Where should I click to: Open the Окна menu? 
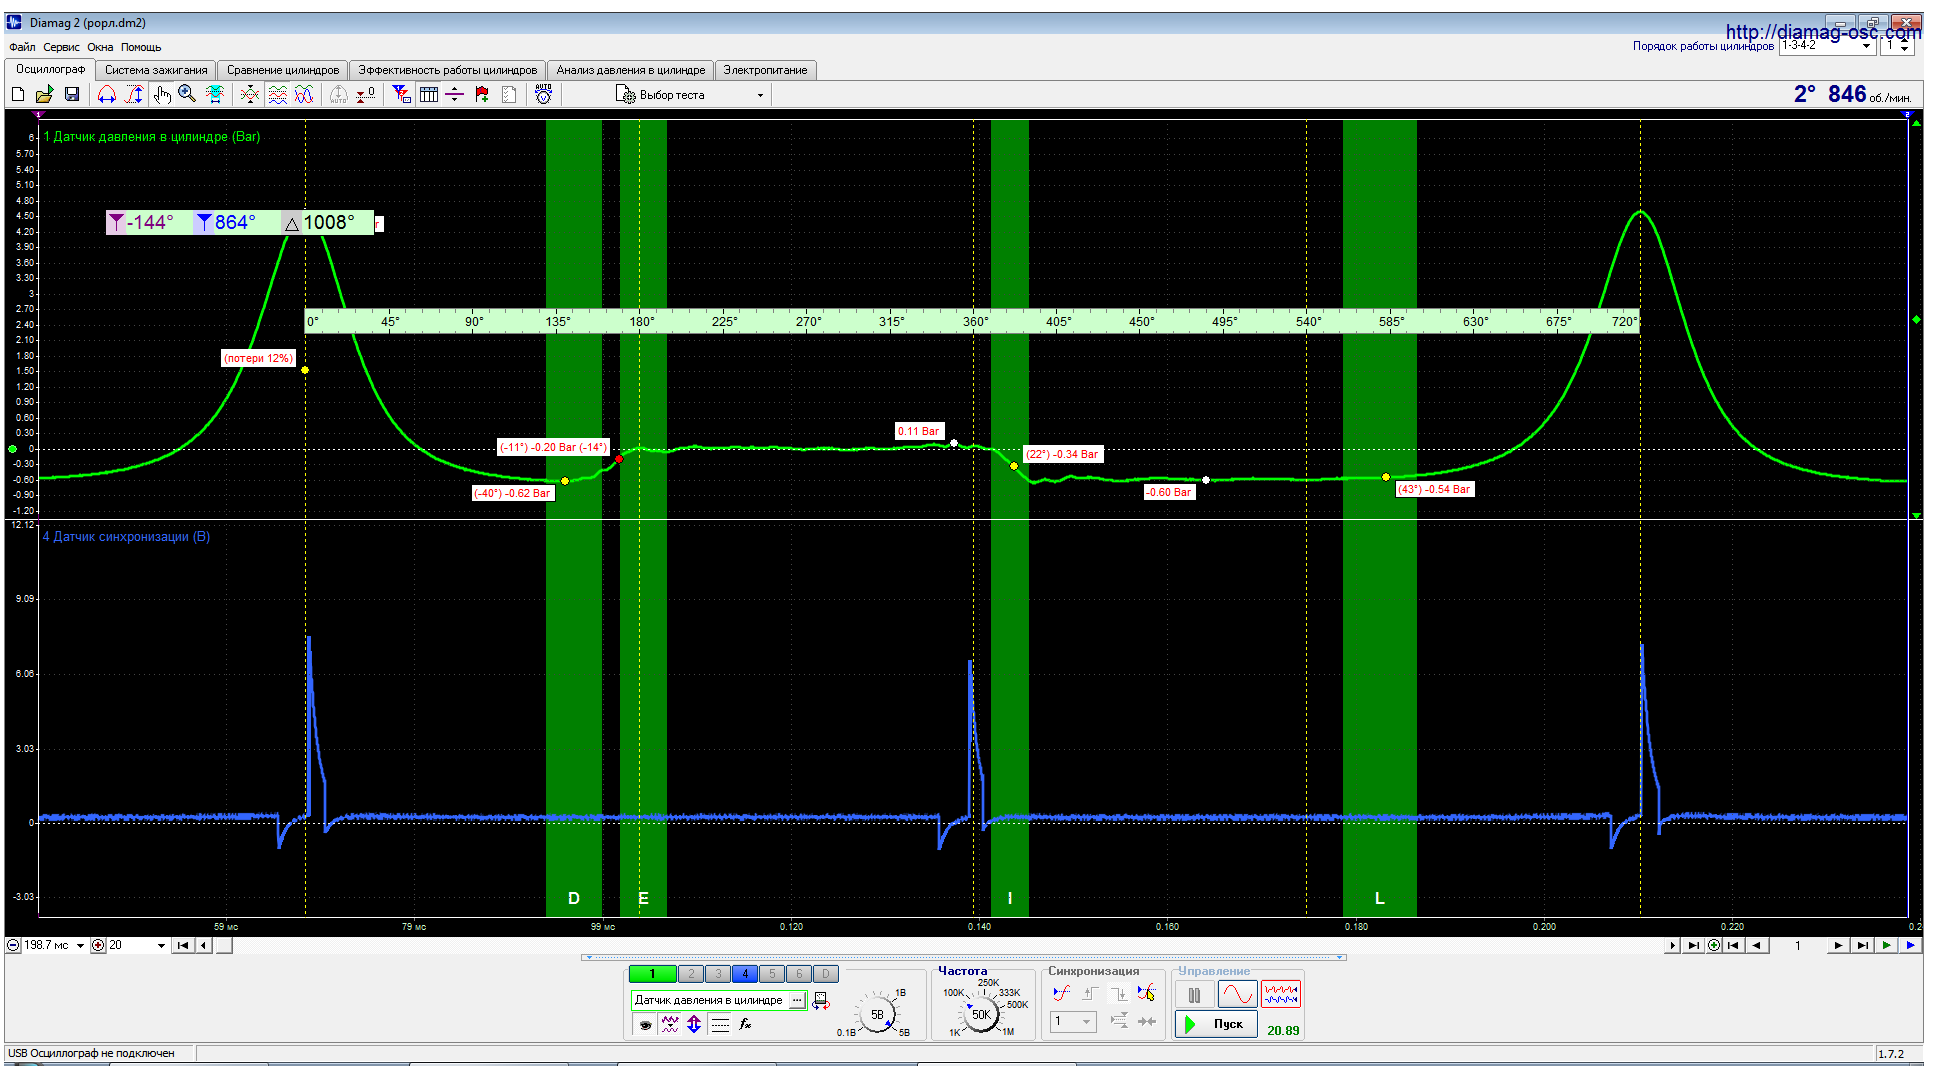click(x=100, y=47)
